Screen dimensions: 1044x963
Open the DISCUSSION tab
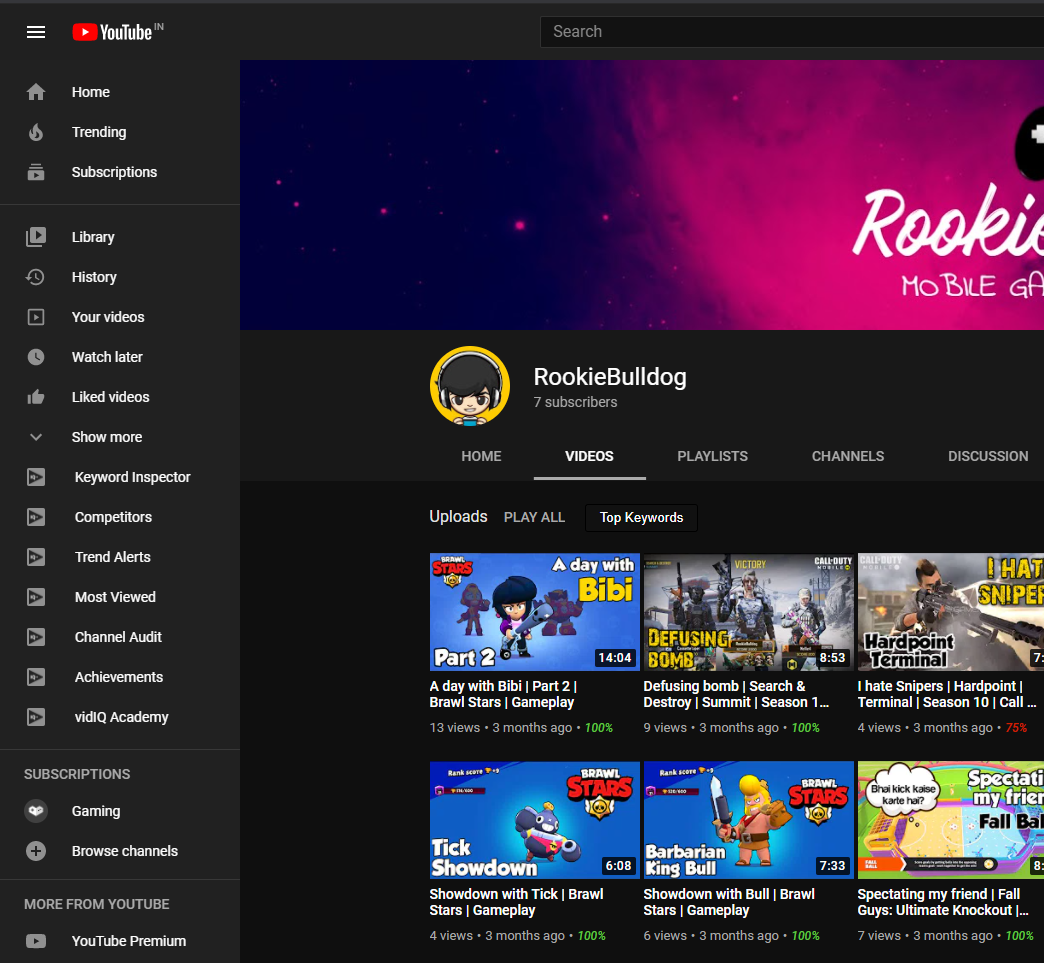988,456
